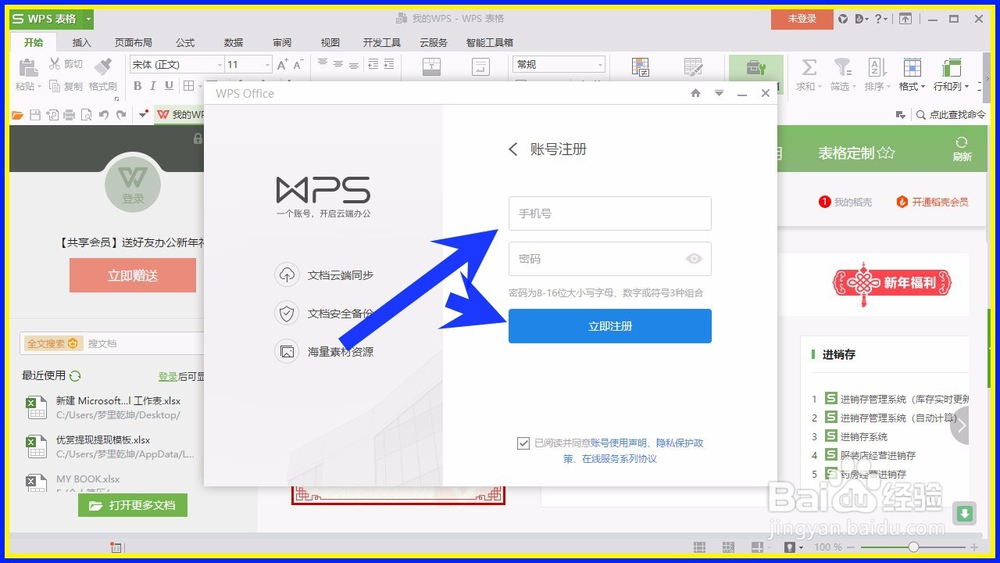Click the Undo arrow in quick access bar
1000x563 pixels.
104,115
